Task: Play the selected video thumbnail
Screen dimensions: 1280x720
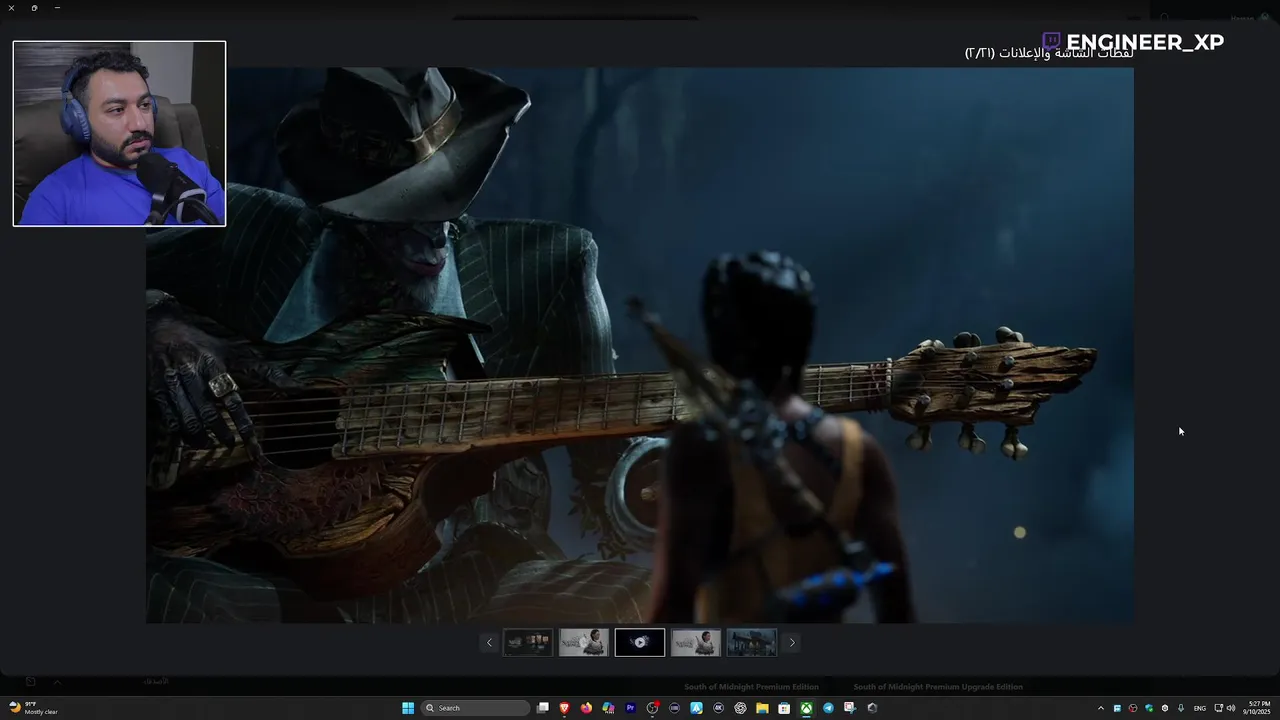Action: (x=640, y=642)
